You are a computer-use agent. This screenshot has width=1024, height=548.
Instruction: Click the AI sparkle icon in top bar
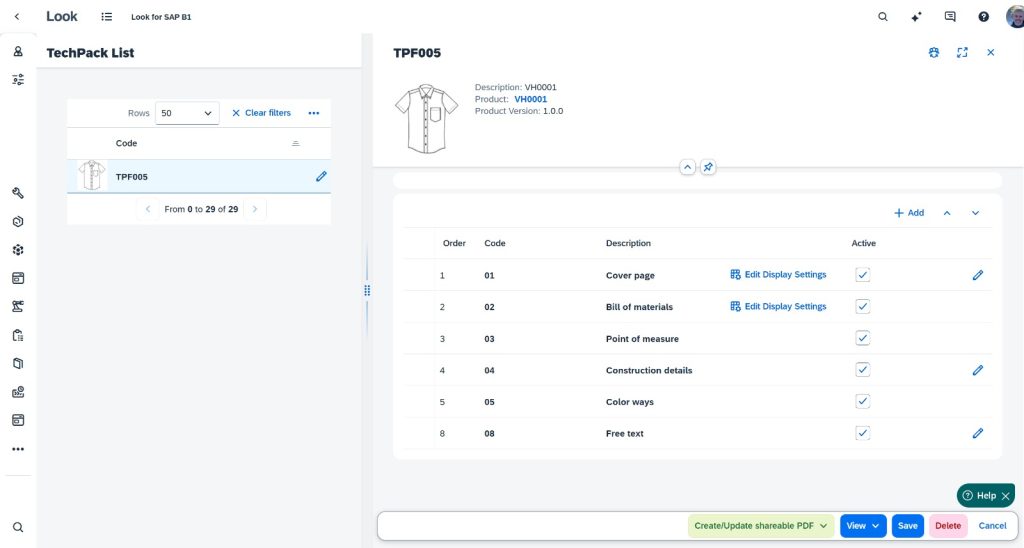click(x=916, y=17)
